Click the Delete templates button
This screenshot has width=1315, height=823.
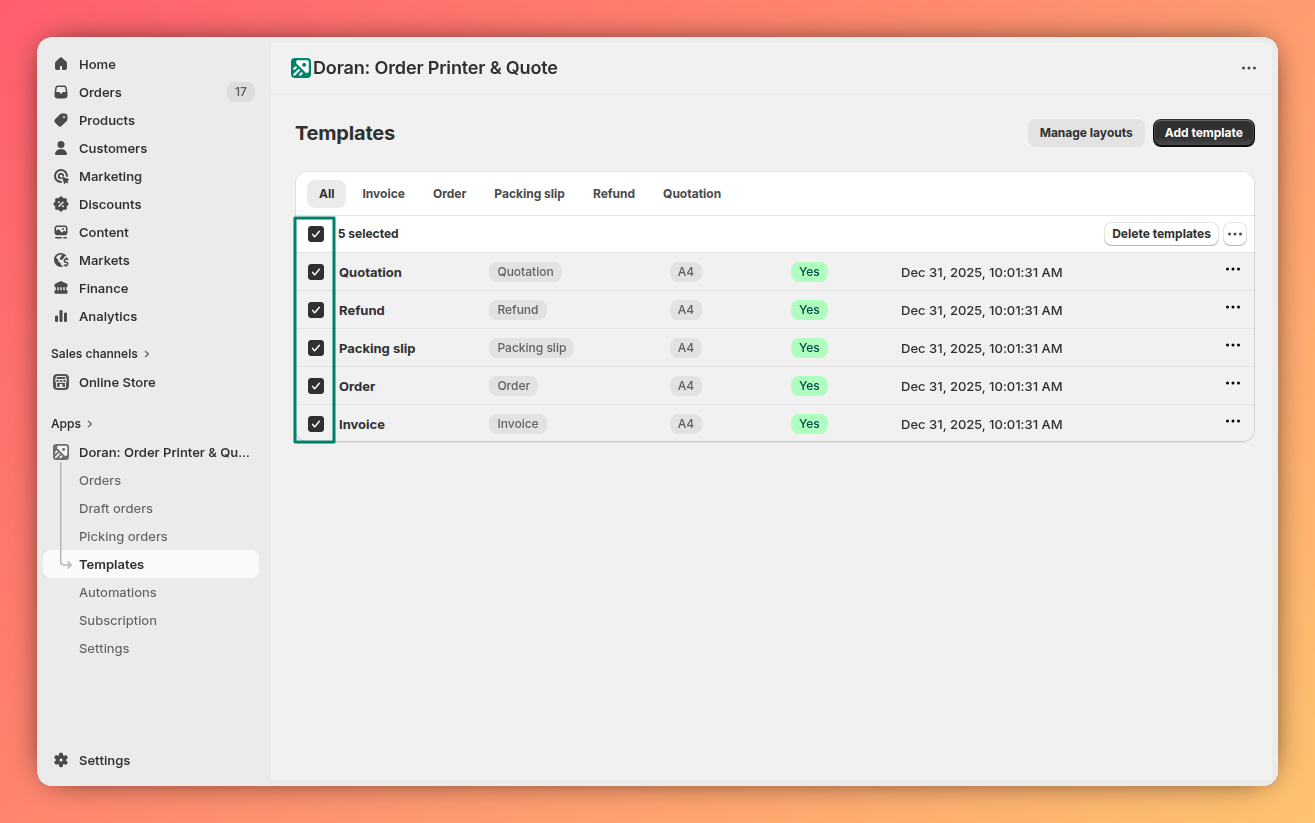[x=1161, y=234]
